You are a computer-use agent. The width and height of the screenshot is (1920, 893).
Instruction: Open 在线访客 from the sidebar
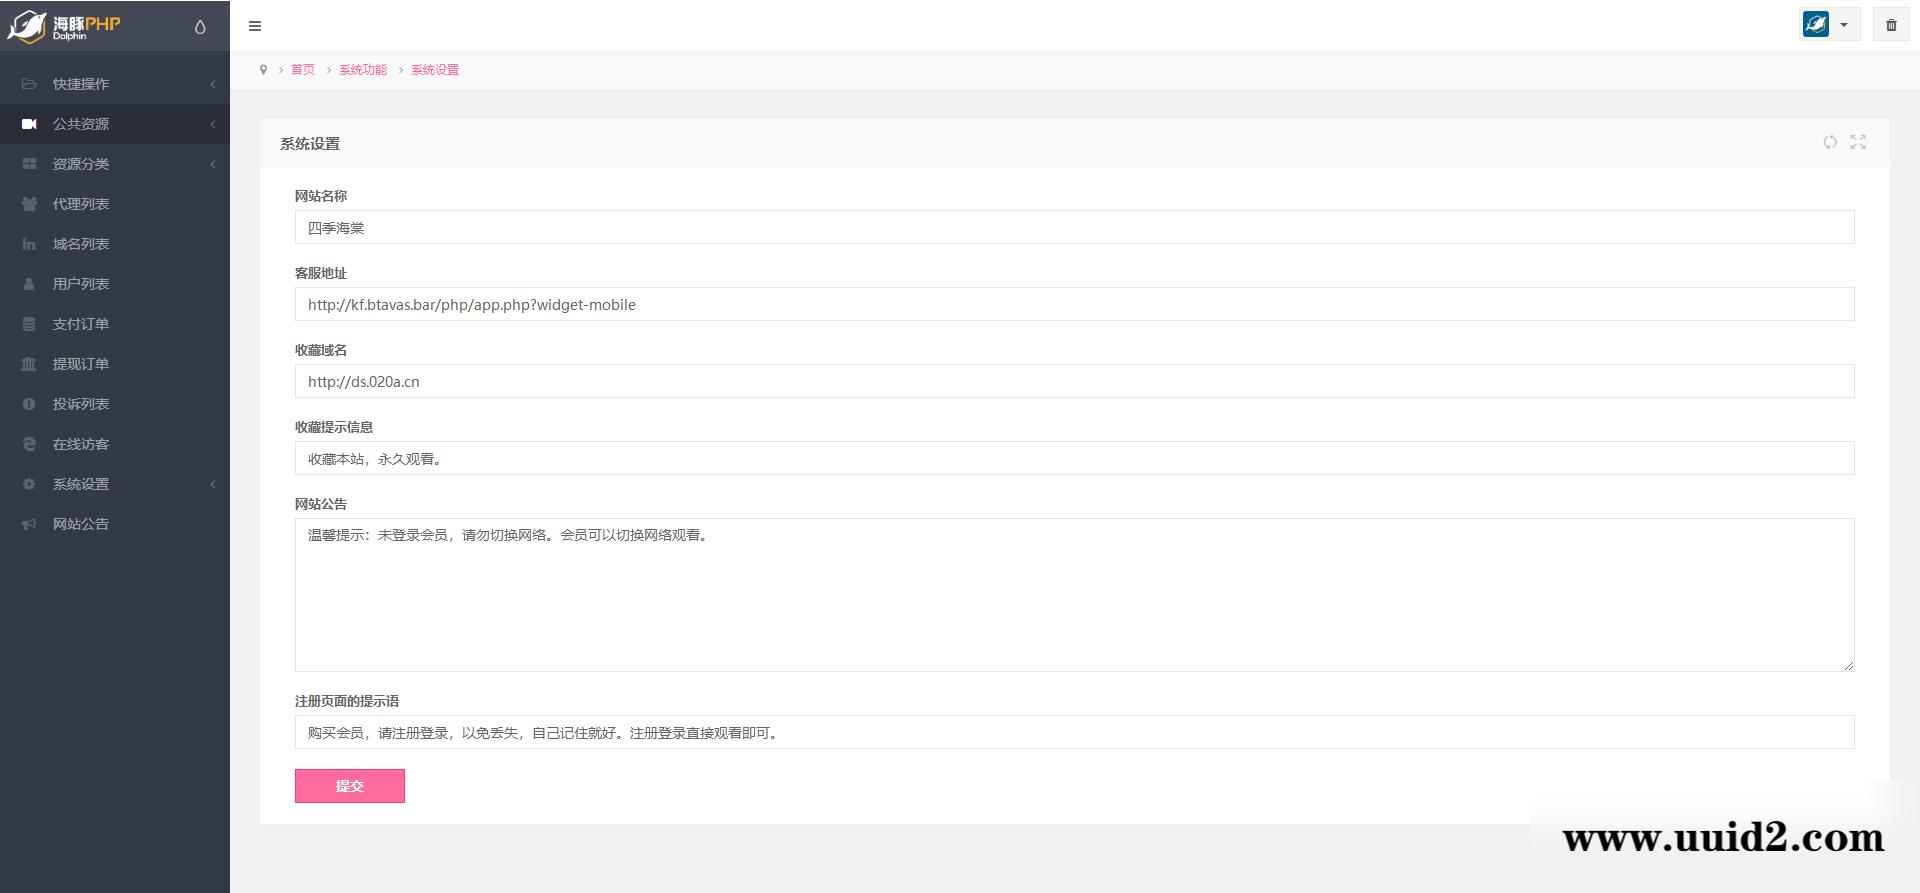(x=81, y=444)
